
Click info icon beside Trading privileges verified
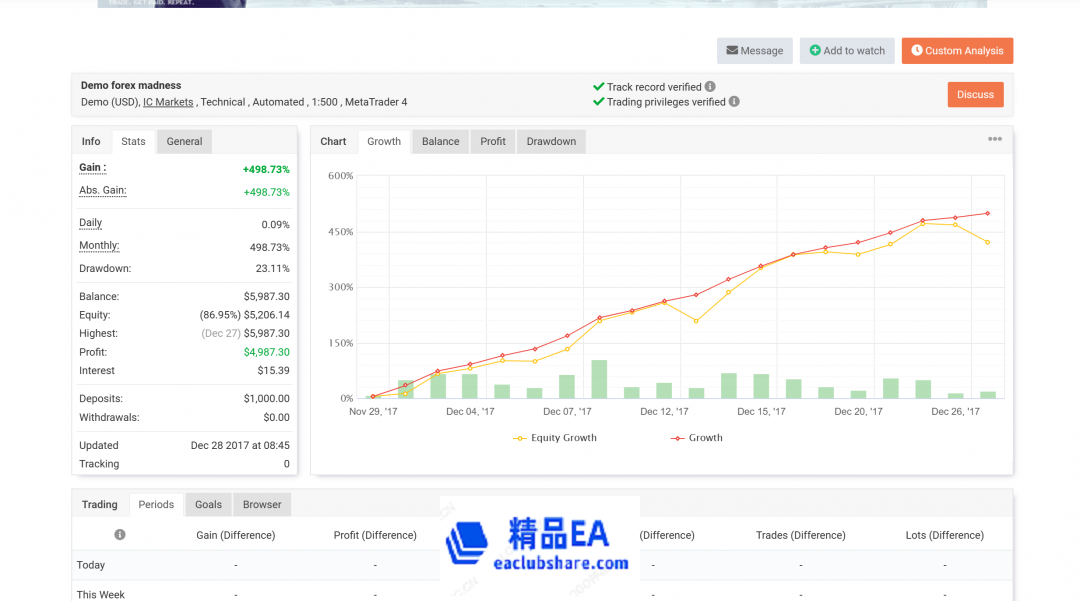[734, 102]
